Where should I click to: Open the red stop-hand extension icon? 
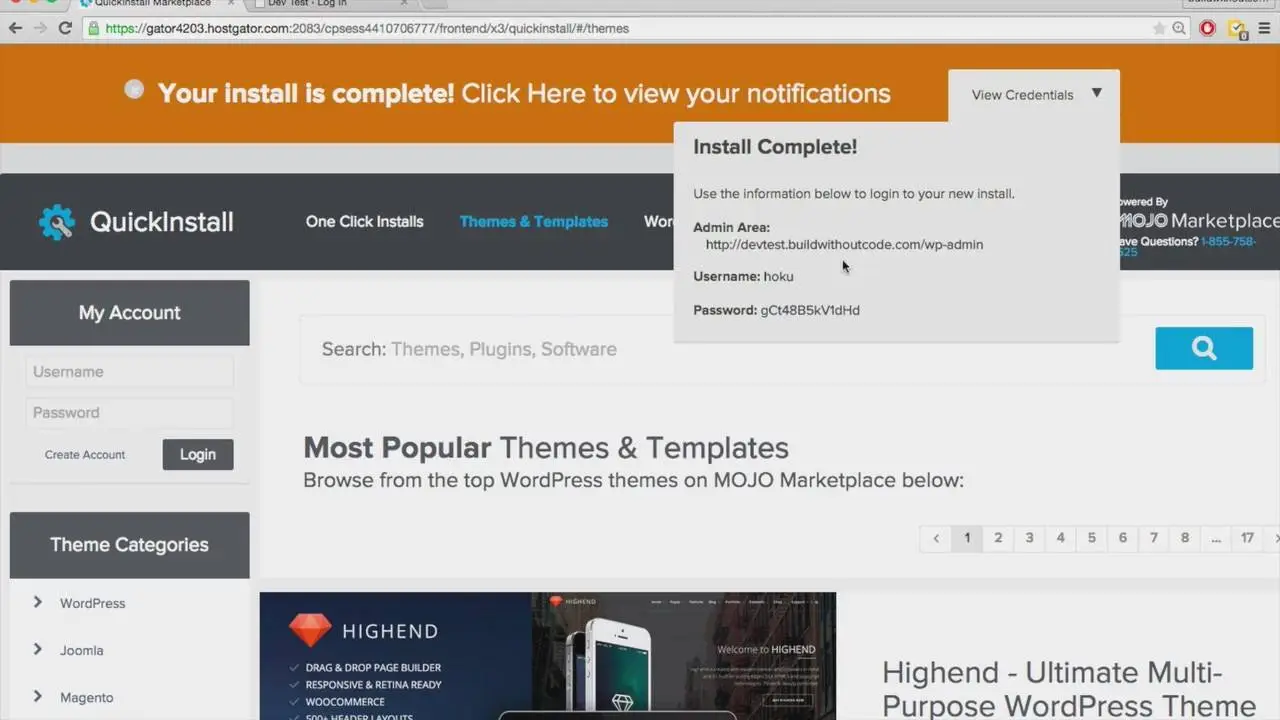(1207, 28)
